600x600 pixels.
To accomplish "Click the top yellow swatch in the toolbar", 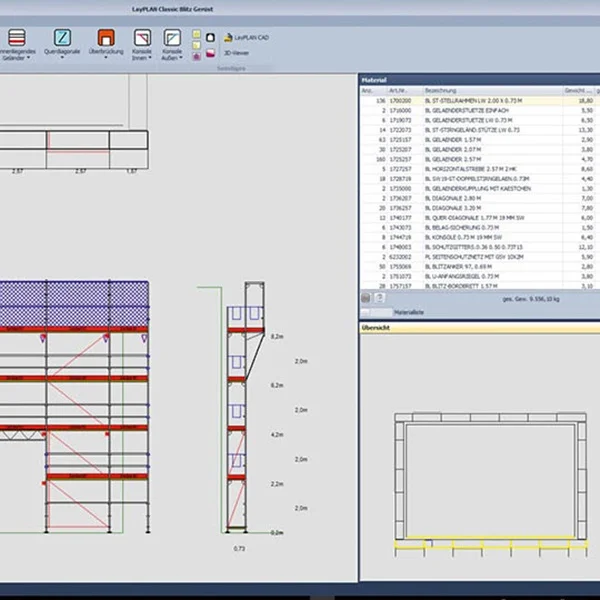I will [196, 35].
